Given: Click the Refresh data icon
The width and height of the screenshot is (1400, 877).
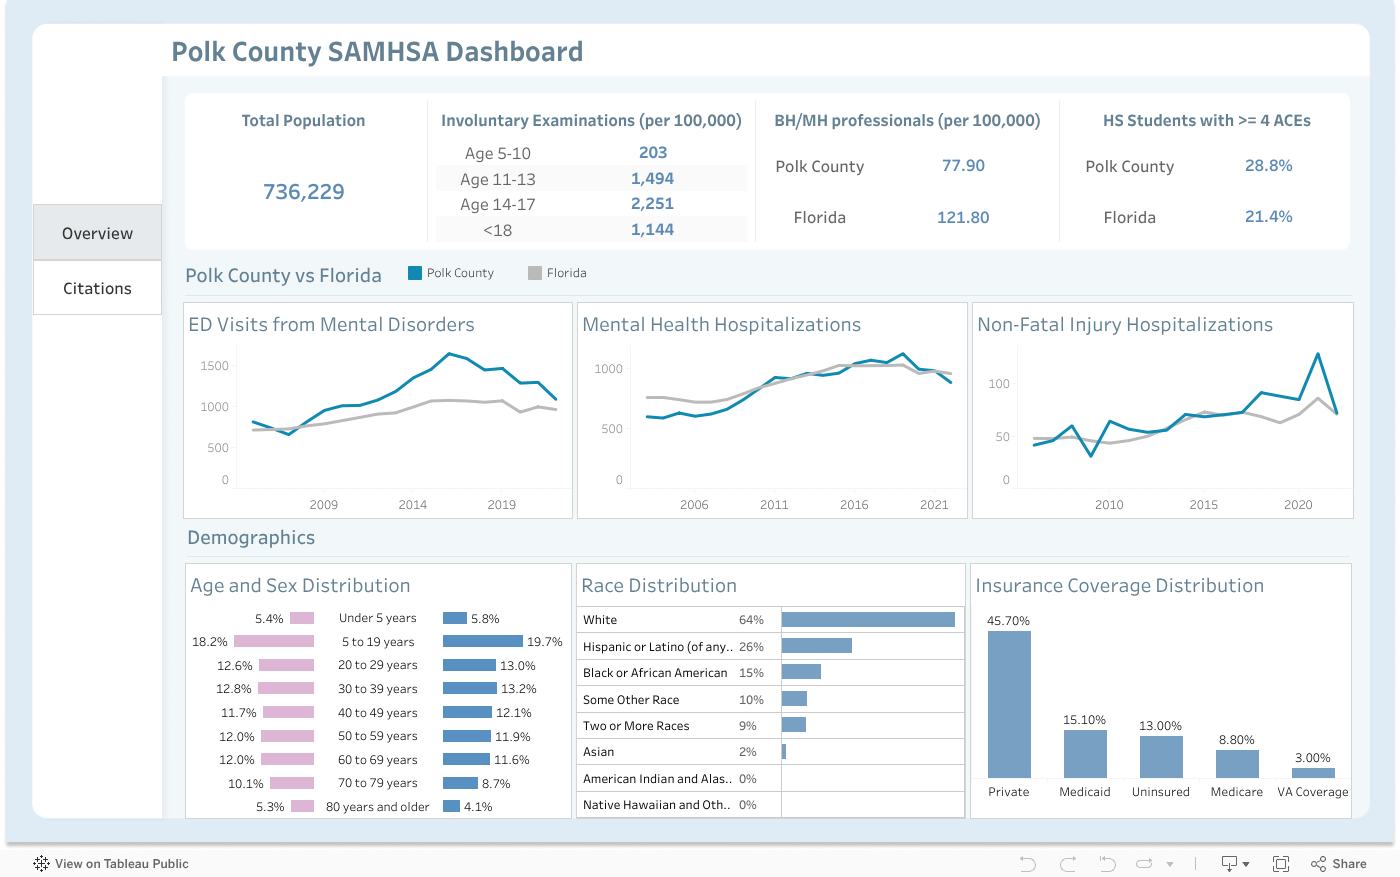Looking at the screenshot, I should click(1145, 864).
